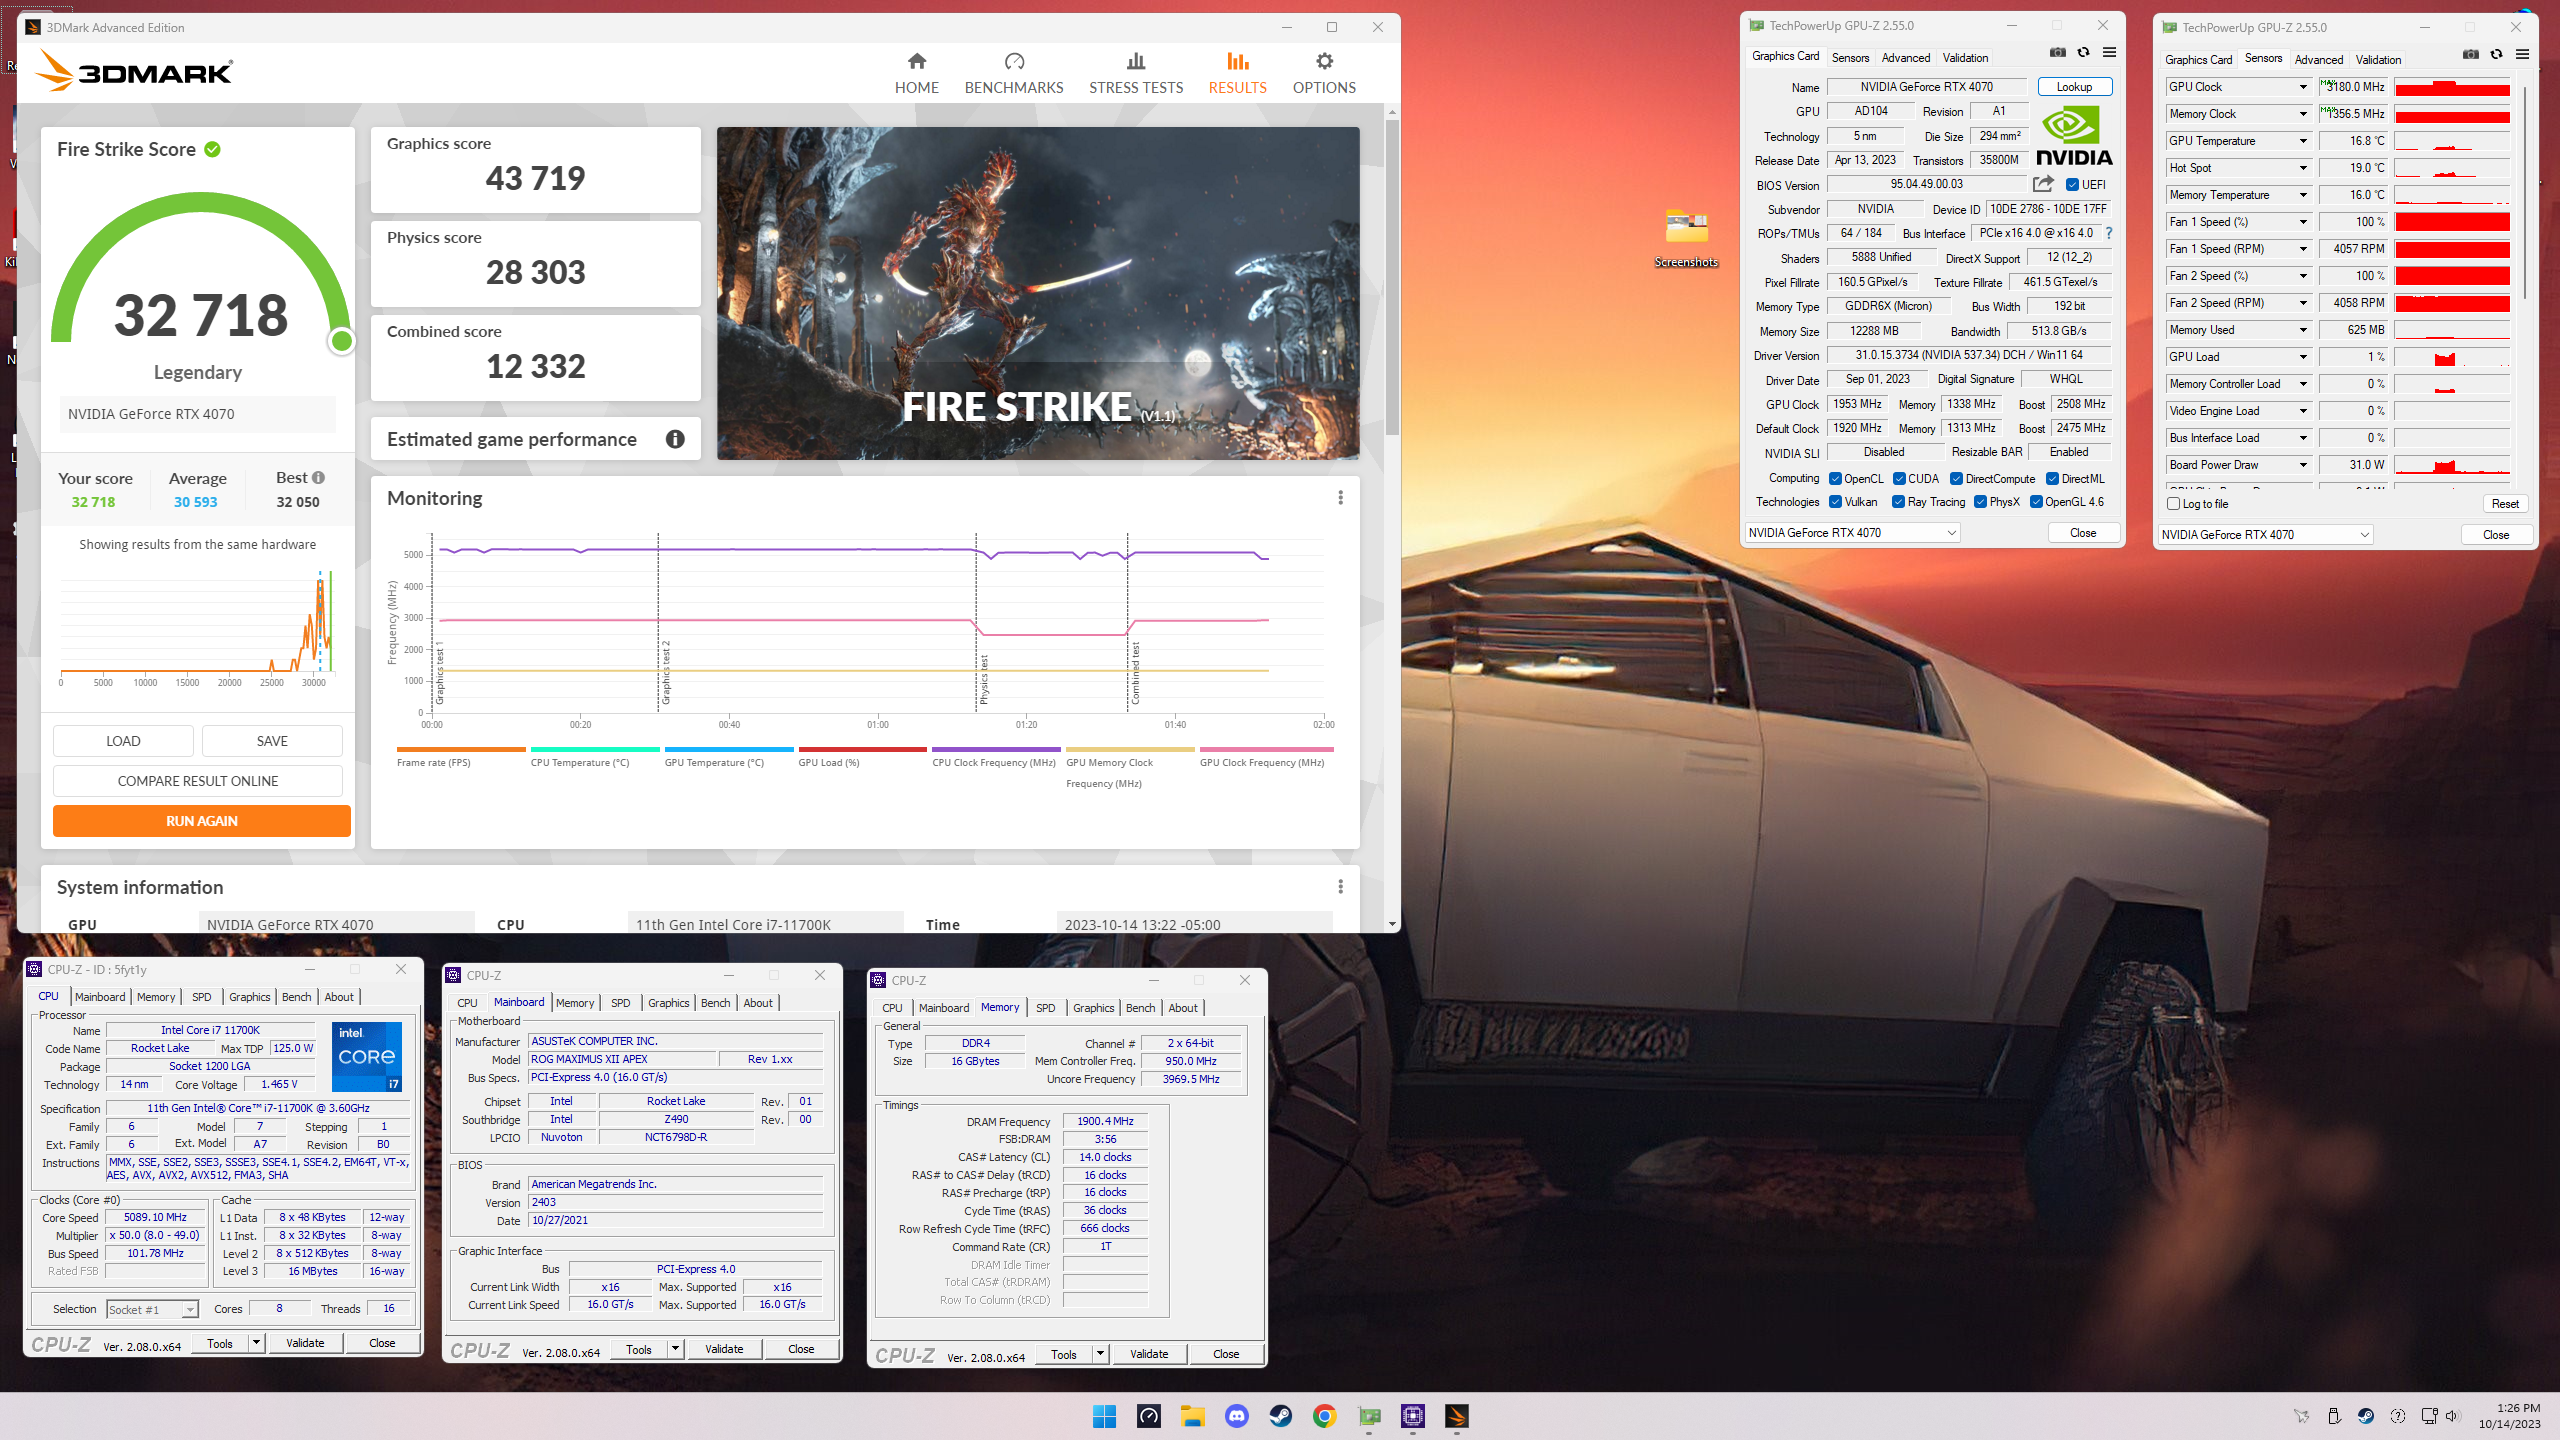Click Reset button in GPU-Z Sensors

click(x=2505, y=504)
